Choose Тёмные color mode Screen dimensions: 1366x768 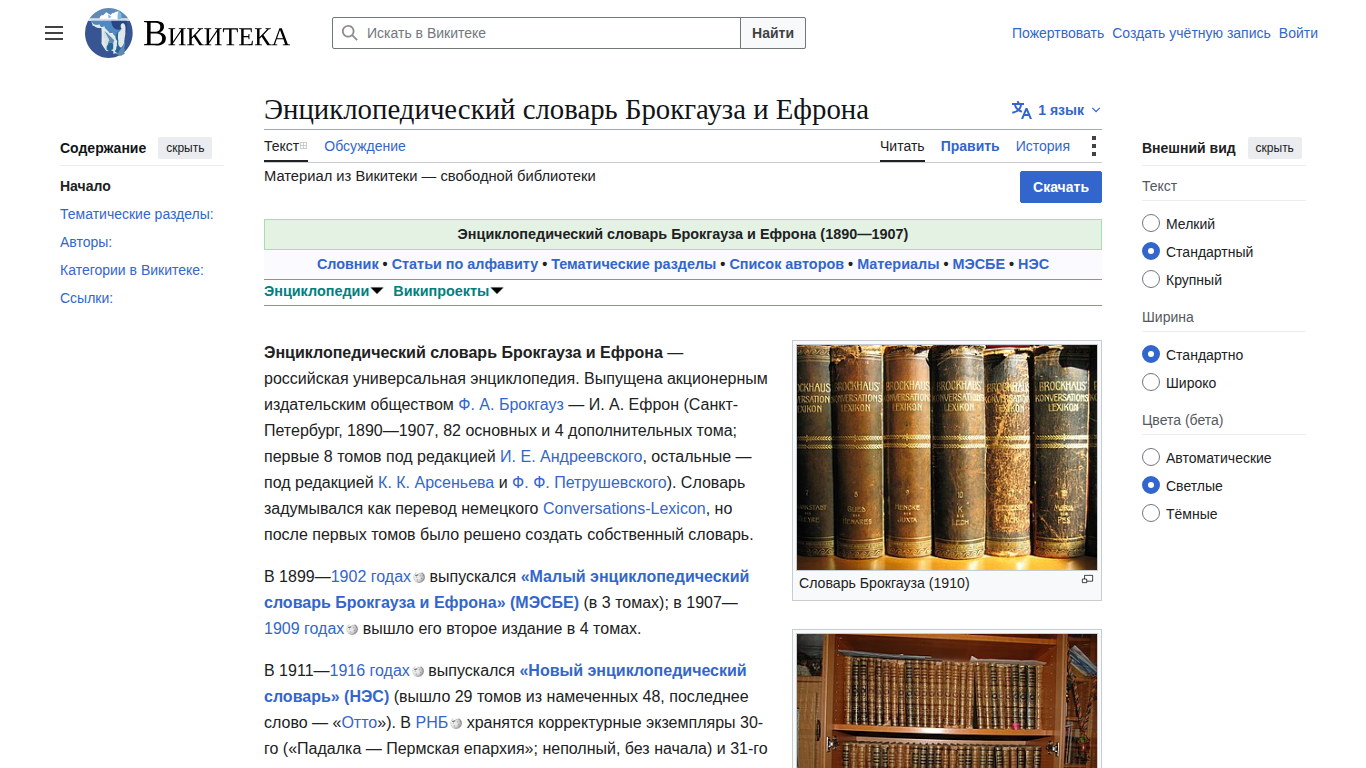point(1151,514)
